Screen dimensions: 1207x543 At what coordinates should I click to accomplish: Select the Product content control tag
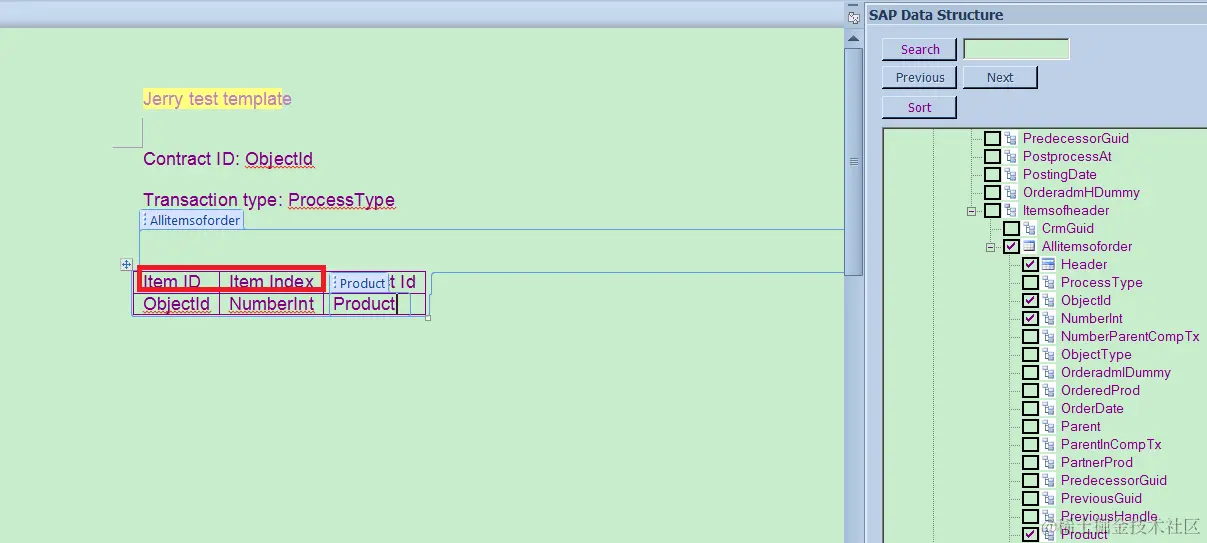tap(360, 283)
